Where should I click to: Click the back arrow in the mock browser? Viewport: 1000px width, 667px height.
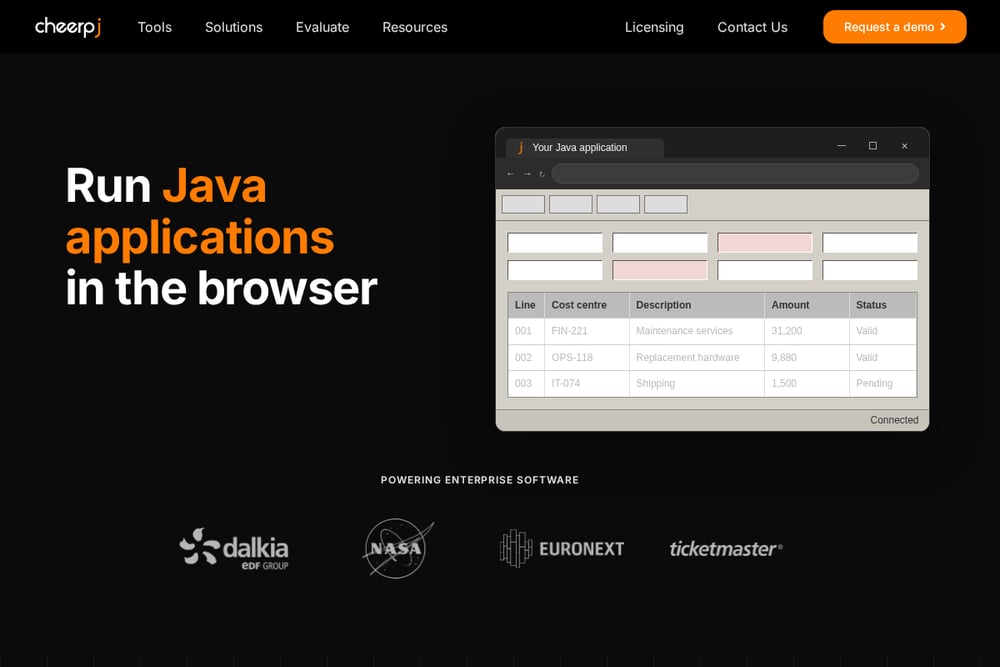coord(510,173)
